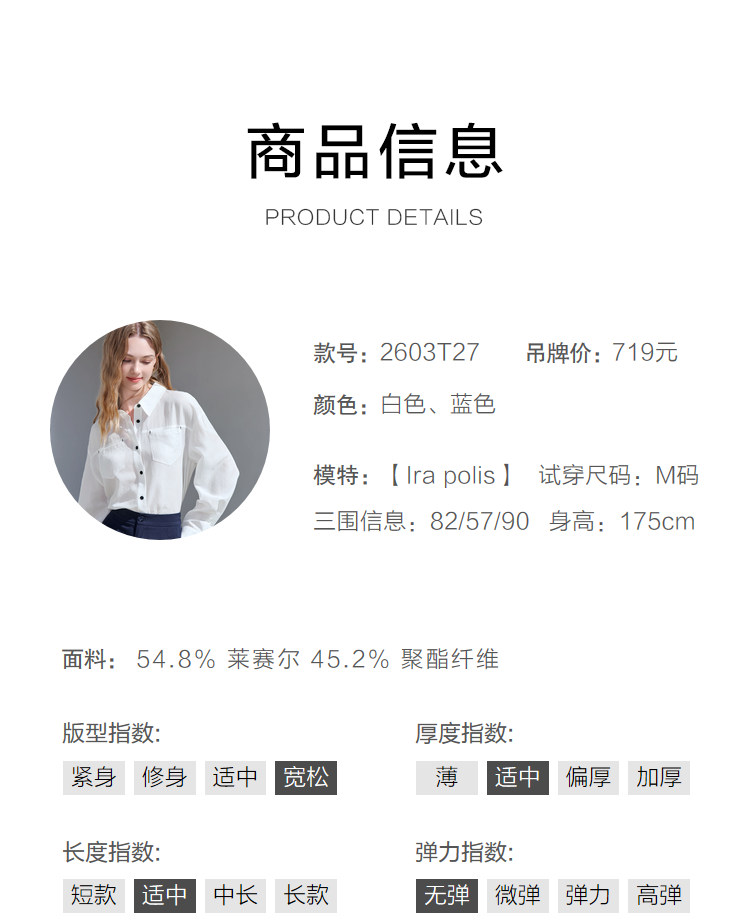Click the 商品信息 heading
The image size is (750, 913).
click(x=374, y=151)
